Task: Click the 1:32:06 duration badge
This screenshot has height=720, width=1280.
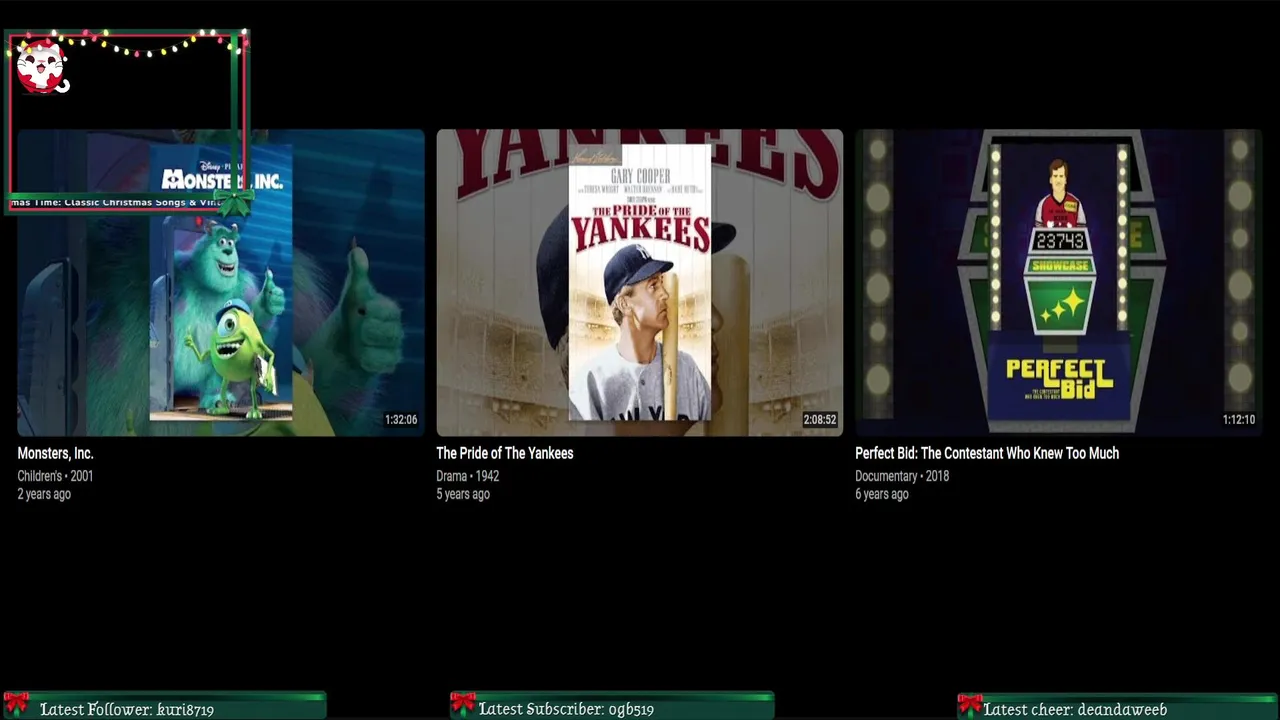Action: (401, 420)
